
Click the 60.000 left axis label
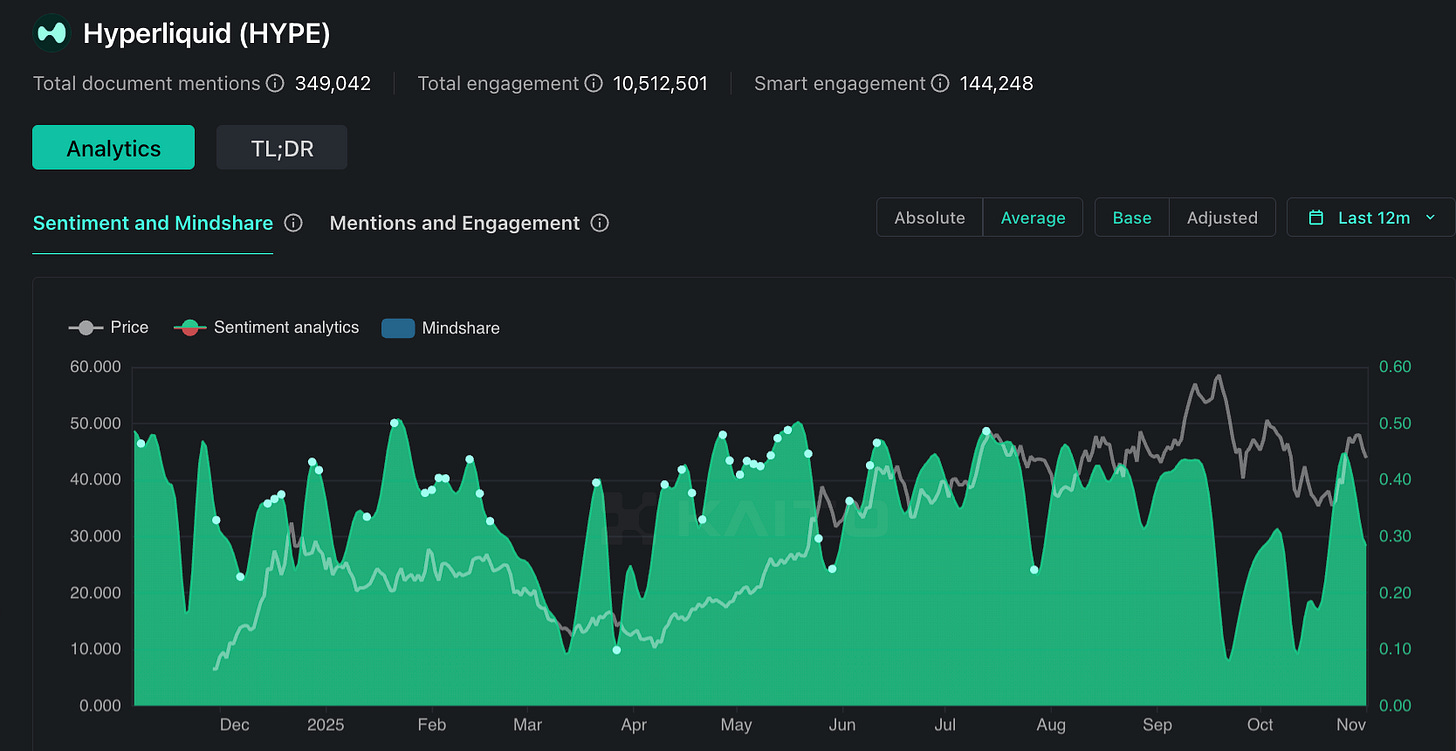click(x=95, y=367)
